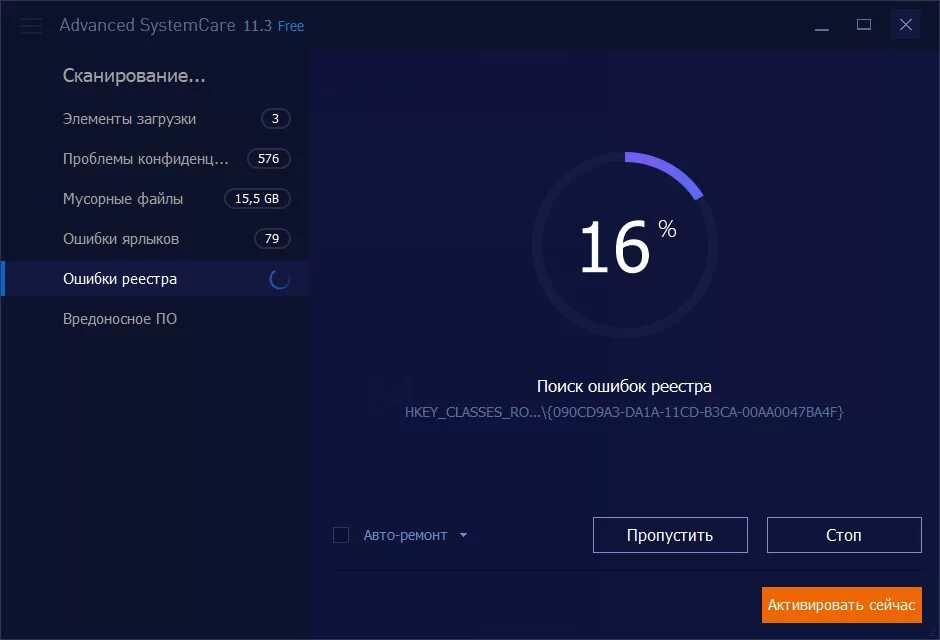The image size is (940, 640).
Task: Click the 576 count badge
Action: (x=269, y=159)
